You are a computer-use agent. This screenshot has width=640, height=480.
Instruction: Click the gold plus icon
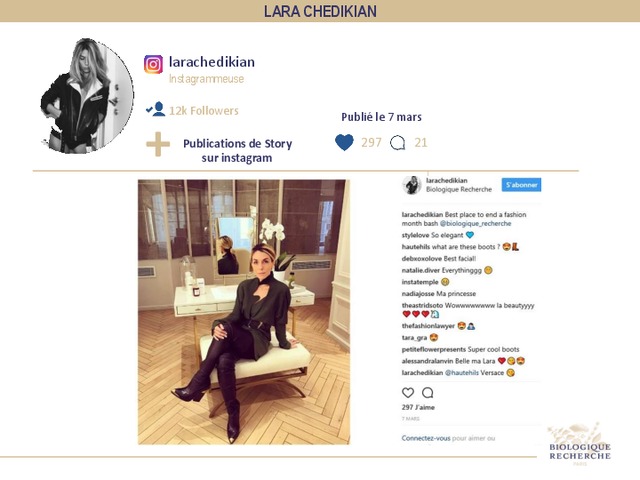coord(158,144)
